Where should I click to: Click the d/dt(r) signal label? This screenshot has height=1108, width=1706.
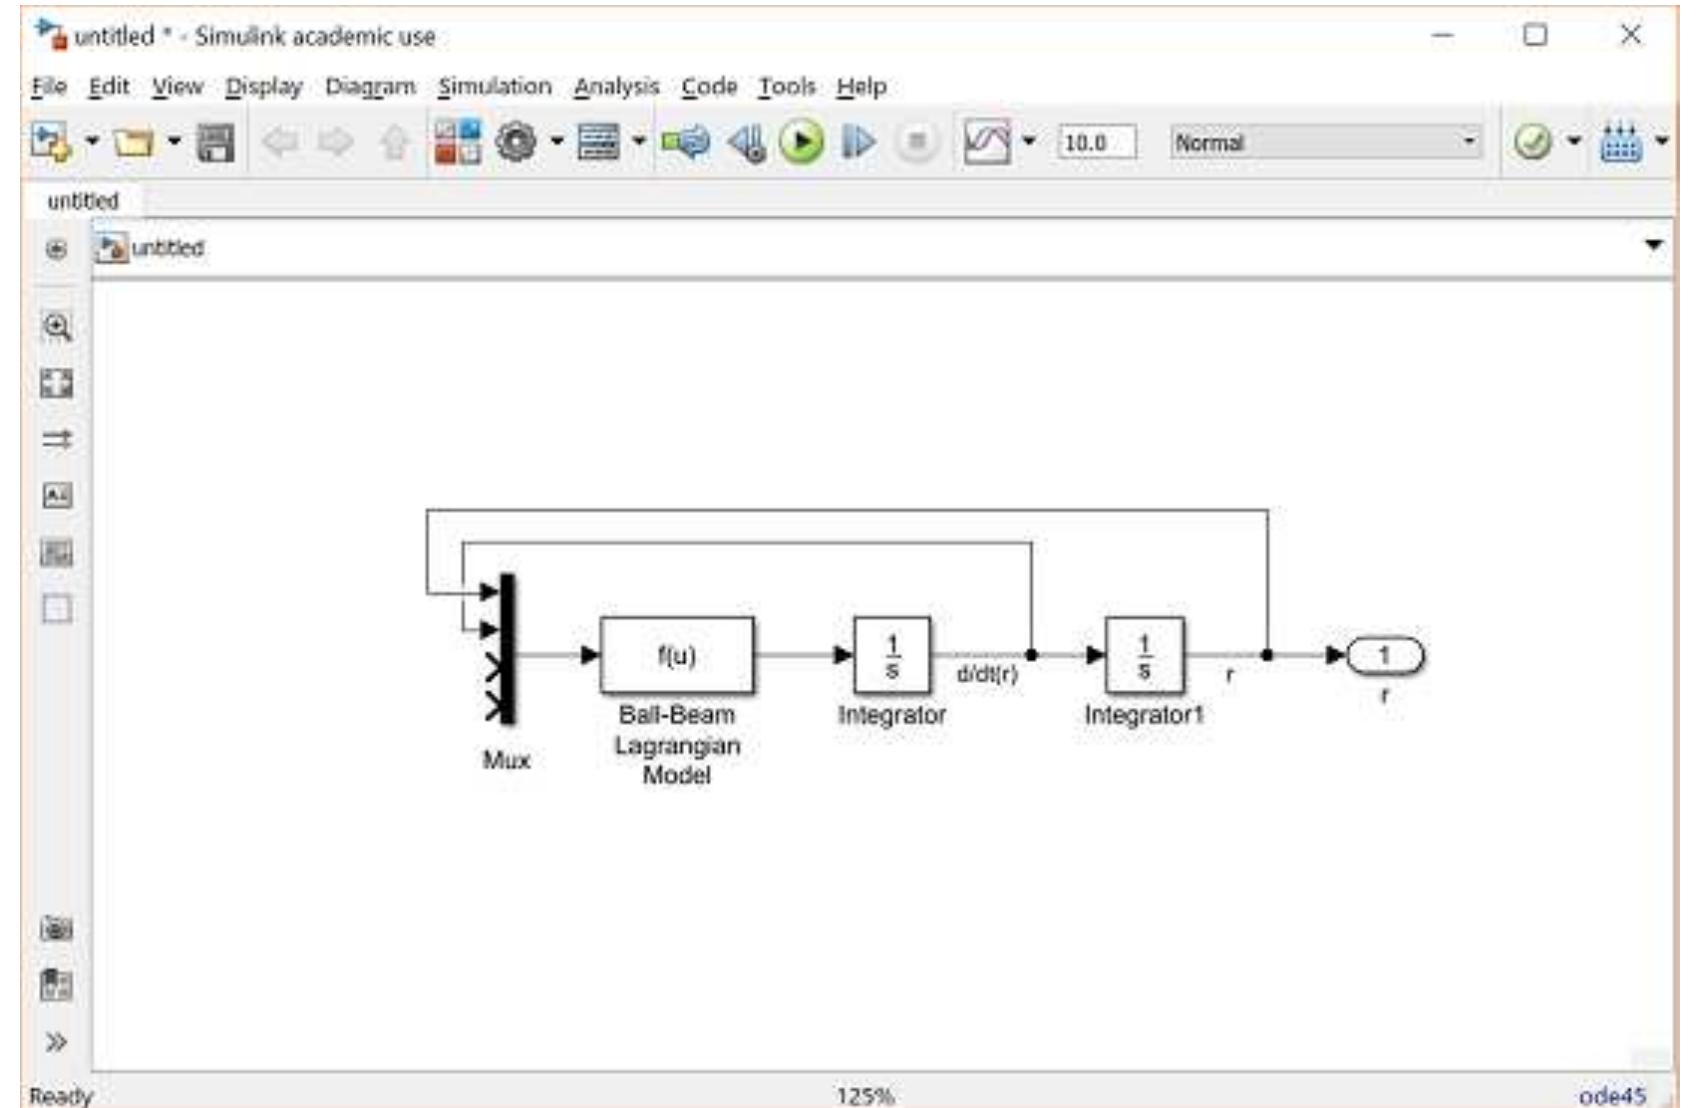(987, 674)
